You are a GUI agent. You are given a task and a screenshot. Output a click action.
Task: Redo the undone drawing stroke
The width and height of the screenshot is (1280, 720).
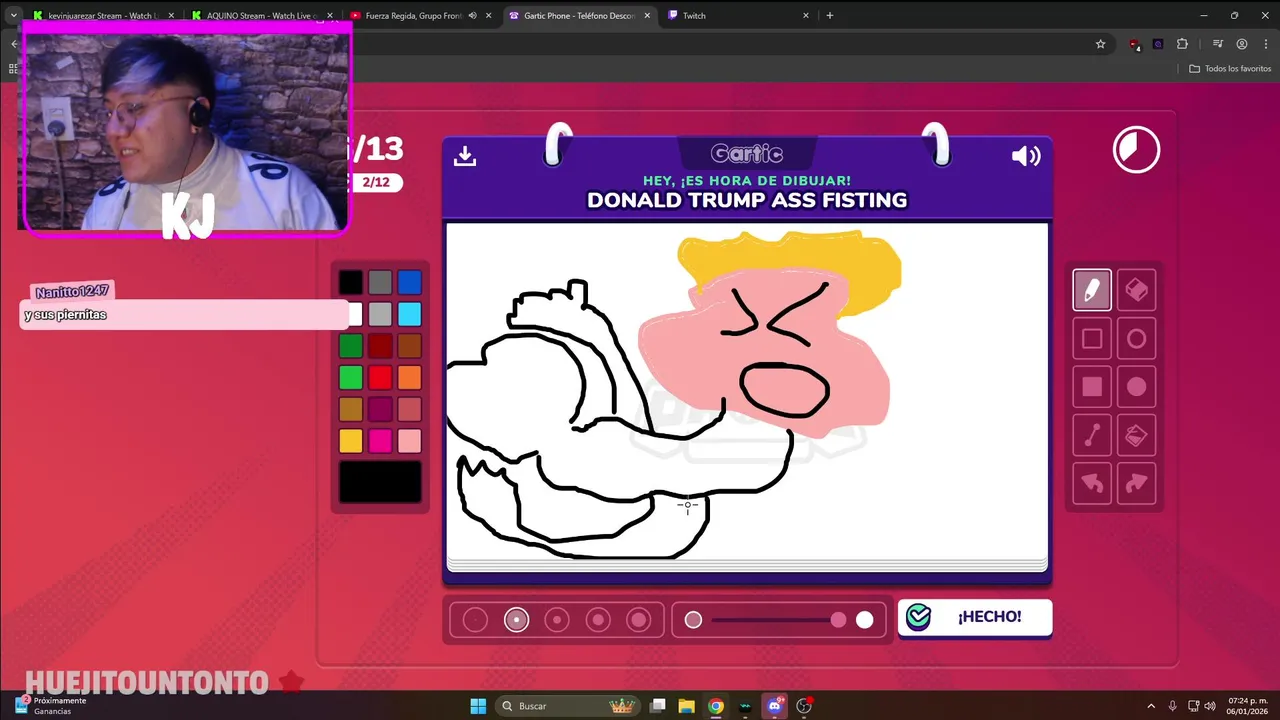[x=1136, y=483]
